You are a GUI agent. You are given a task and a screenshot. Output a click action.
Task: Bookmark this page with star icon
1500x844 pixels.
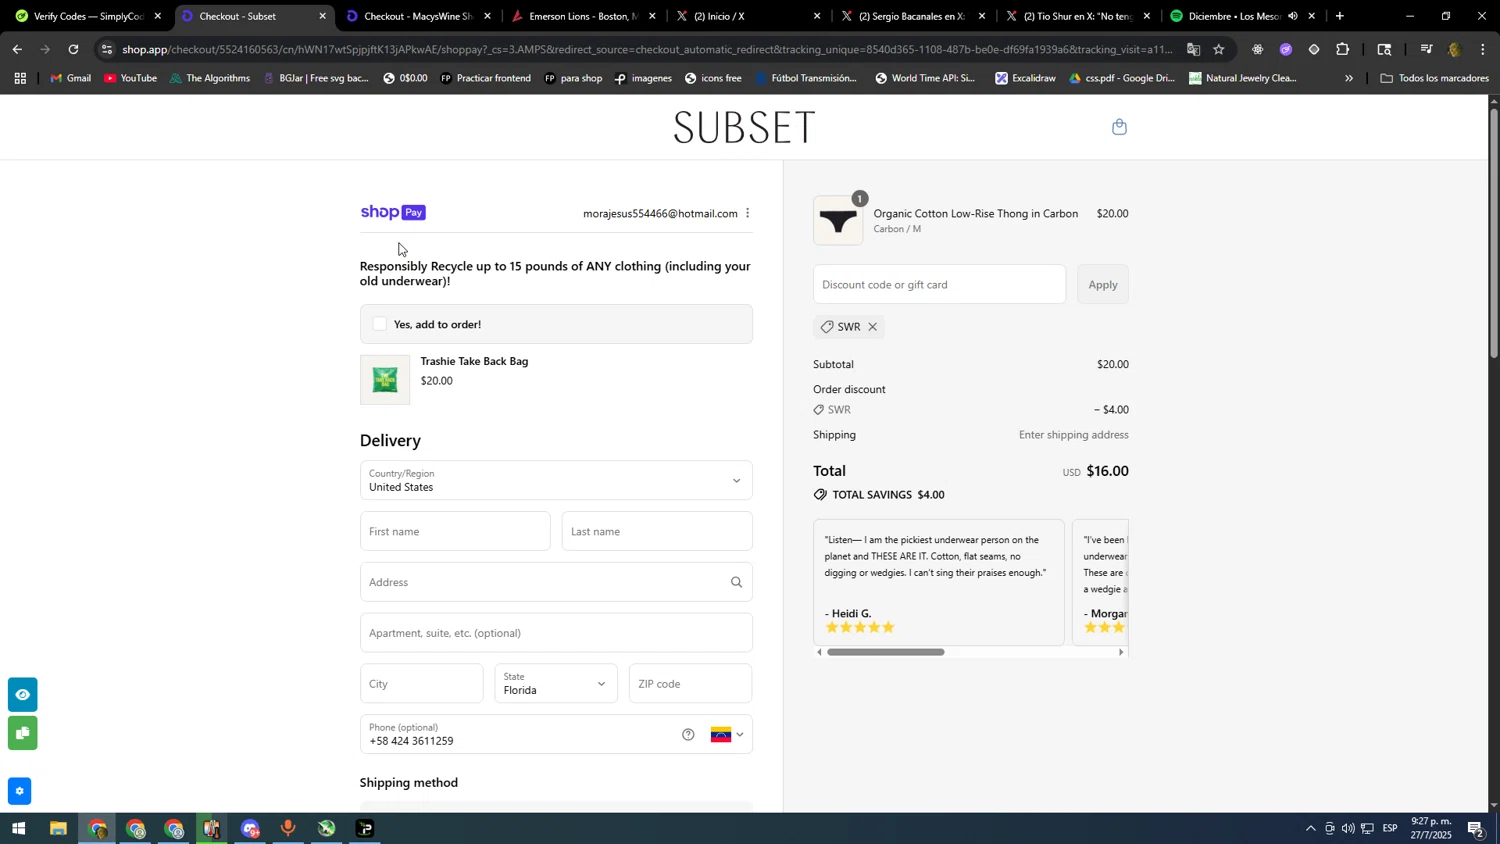[1218, 49]
